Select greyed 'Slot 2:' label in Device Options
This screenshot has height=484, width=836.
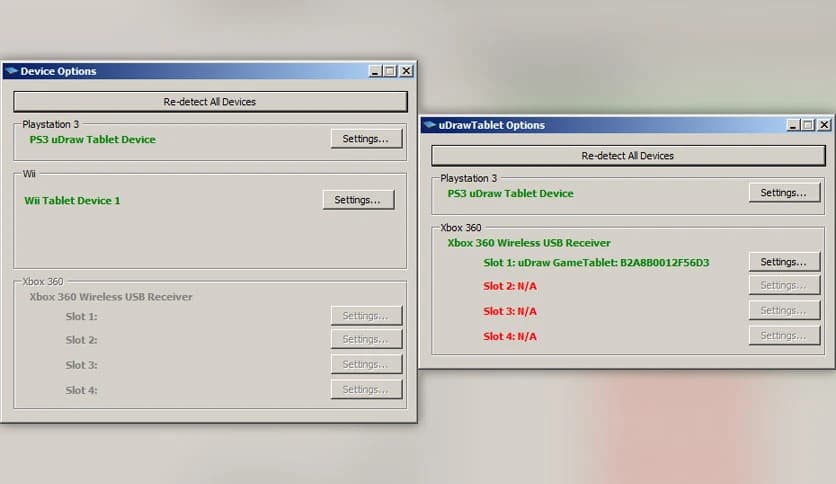point(82,340)
